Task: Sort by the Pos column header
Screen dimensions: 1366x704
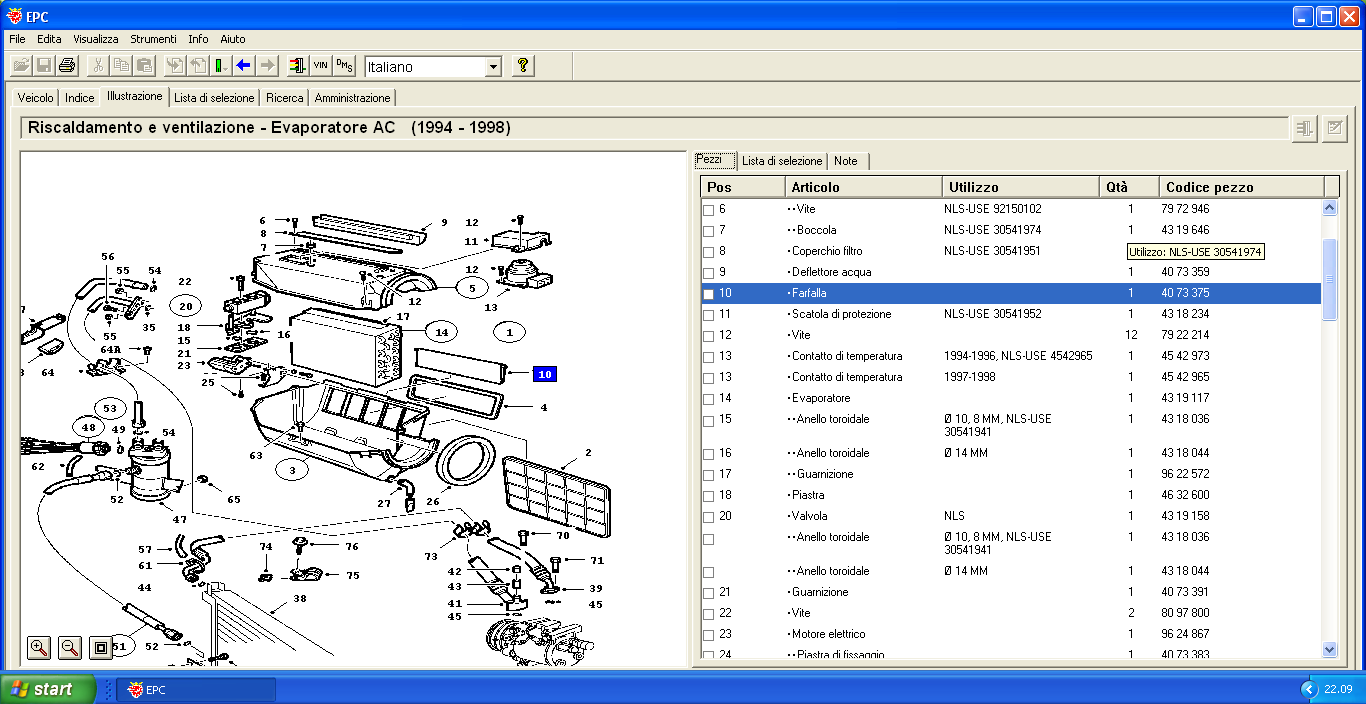Action: (742, 187)
